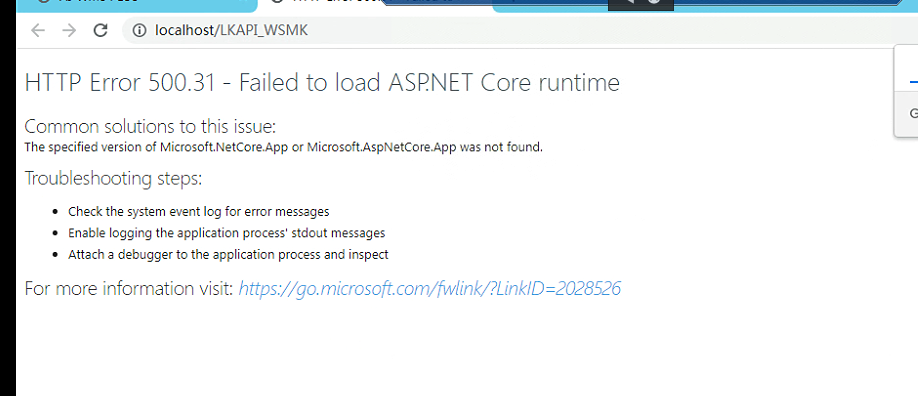Click the 'specified version of Microsoft.NetCore.App' message
918x396 pixels.
[283, 147]
